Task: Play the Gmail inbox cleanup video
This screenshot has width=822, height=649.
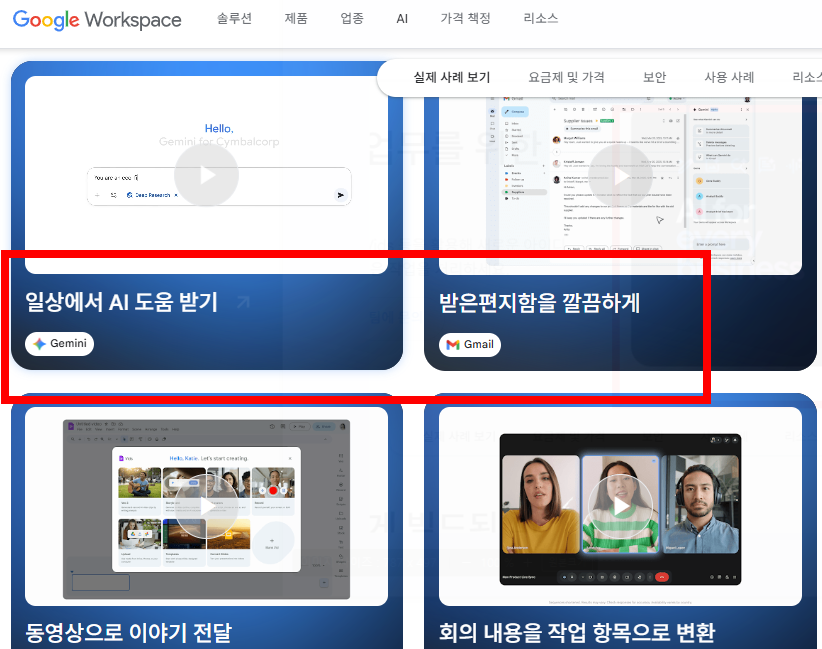Action: pyautogui.click(x=620, y=177)
